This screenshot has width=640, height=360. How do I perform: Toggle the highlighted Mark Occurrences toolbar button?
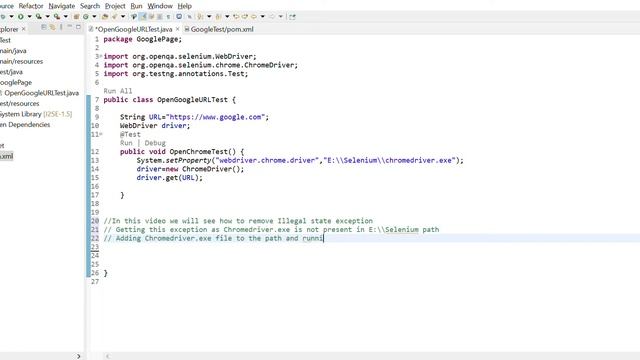[x=143, y=17]
